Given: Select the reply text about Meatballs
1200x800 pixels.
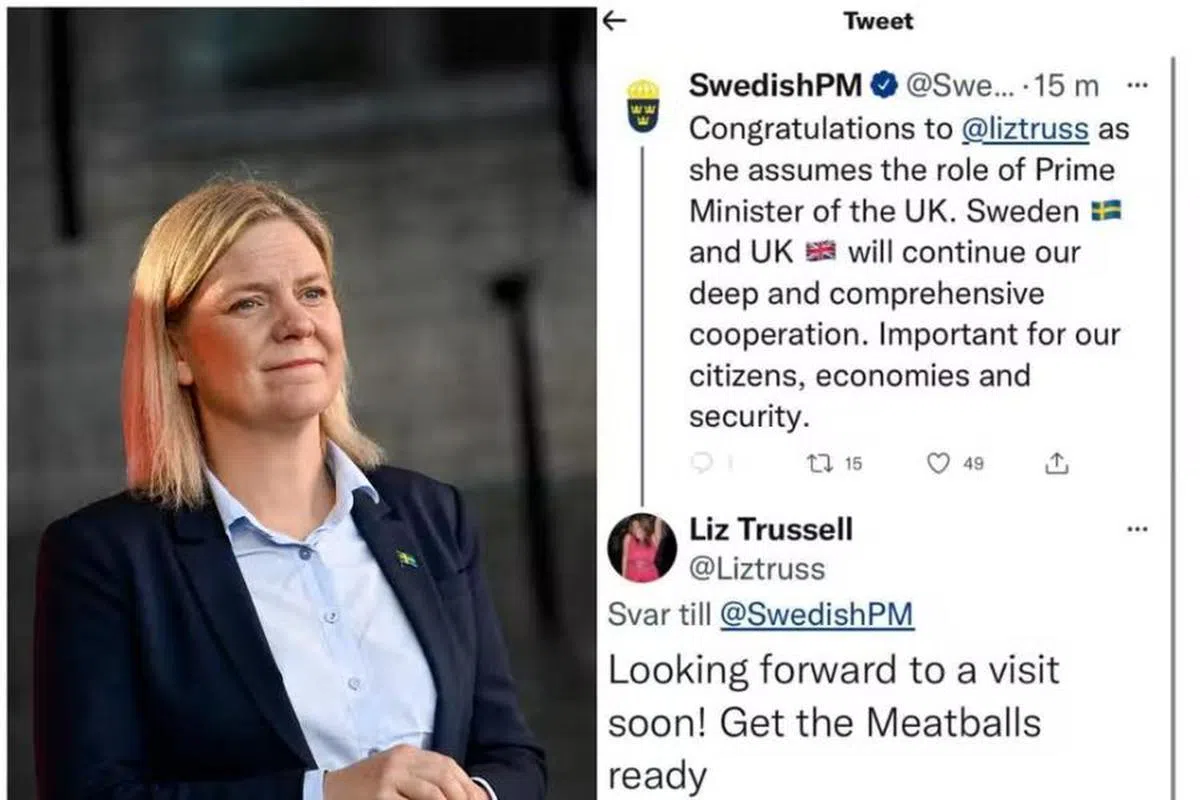Looking at the screenshot, I should (x=834, y=722).
